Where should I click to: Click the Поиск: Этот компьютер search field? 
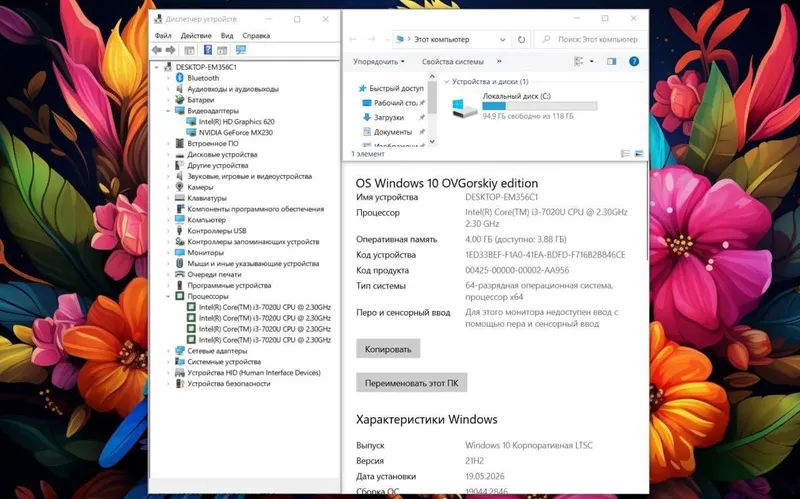(x=590, y=39)
